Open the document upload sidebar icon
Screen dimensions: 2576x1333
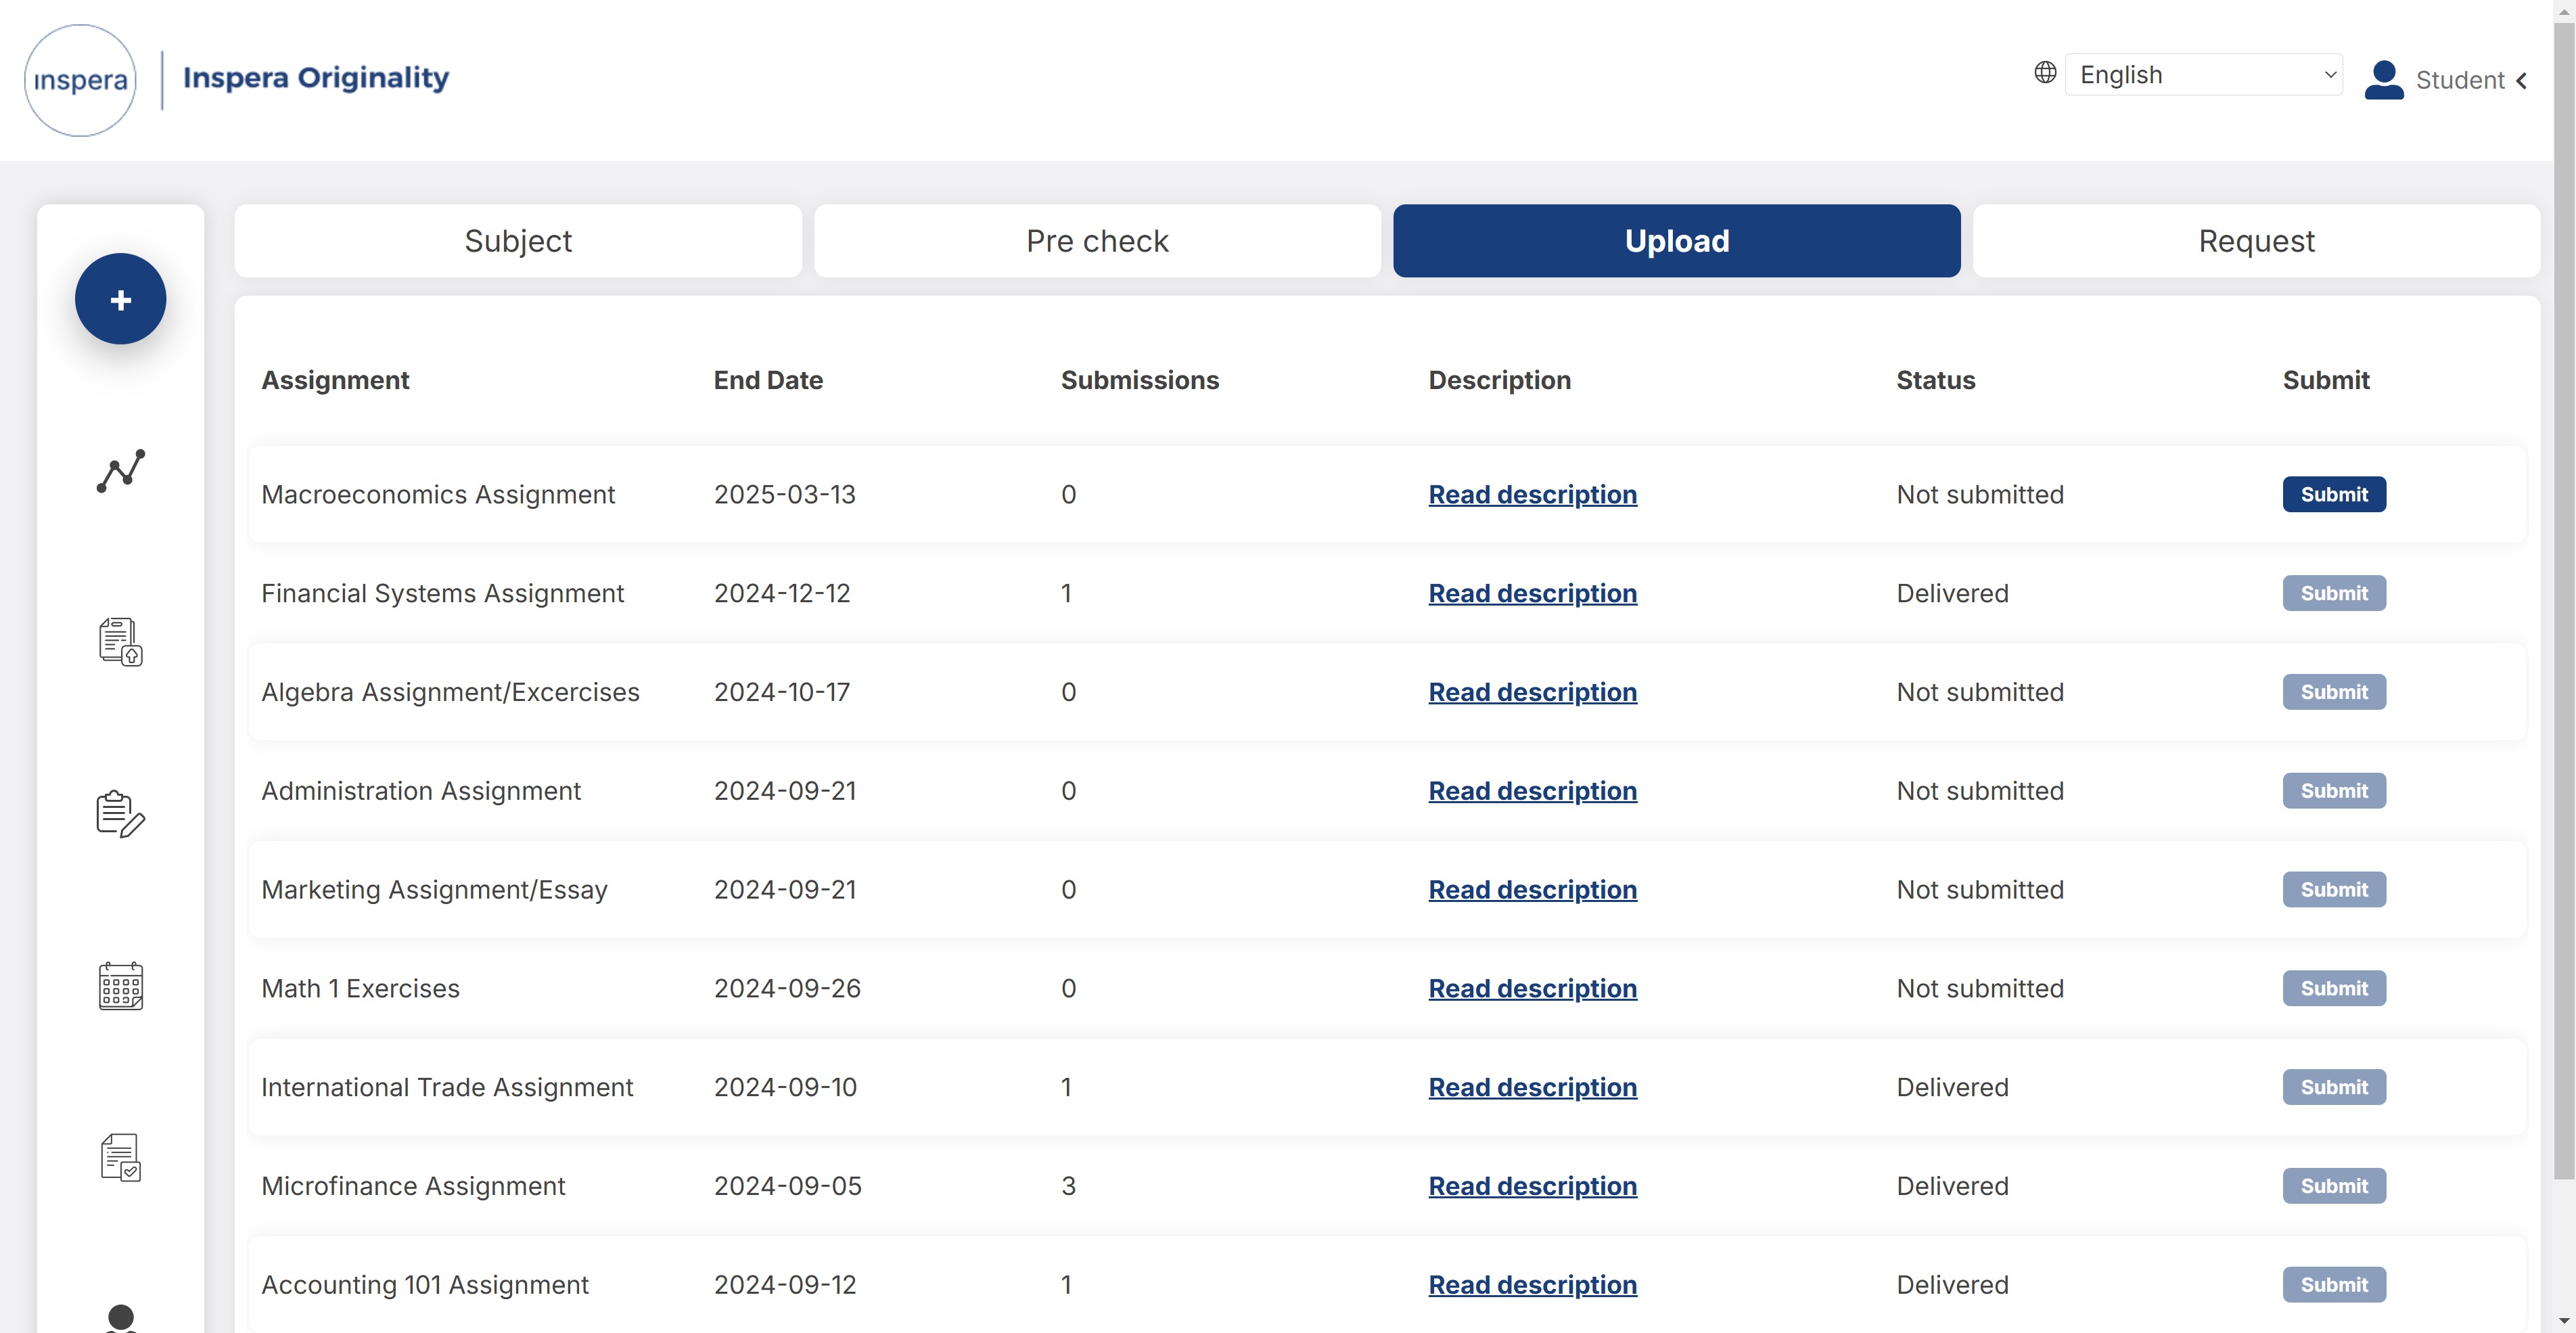[x=120, y=642]
